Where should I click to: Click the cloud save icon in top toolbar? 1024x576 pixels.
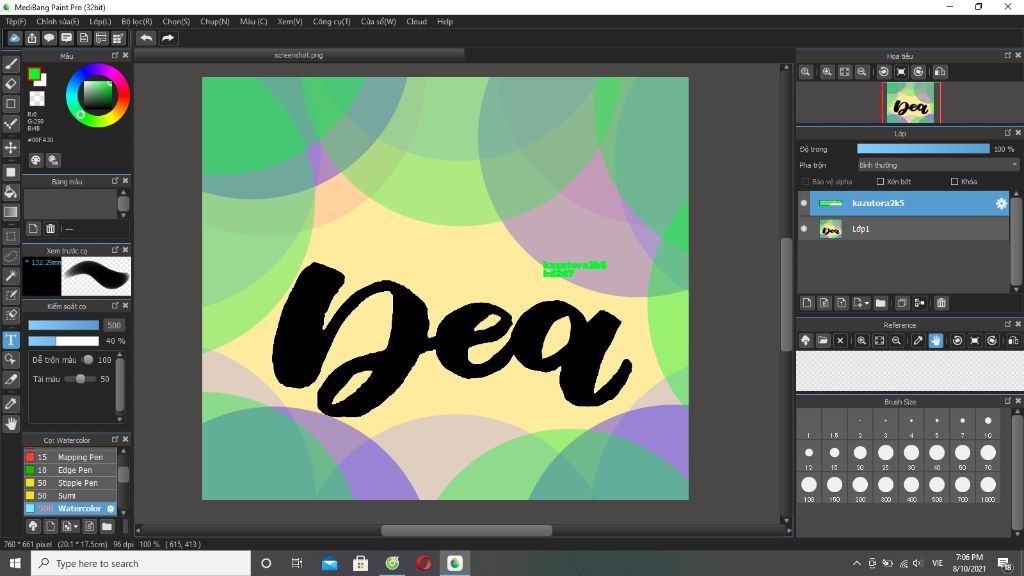tap(14, 38)
